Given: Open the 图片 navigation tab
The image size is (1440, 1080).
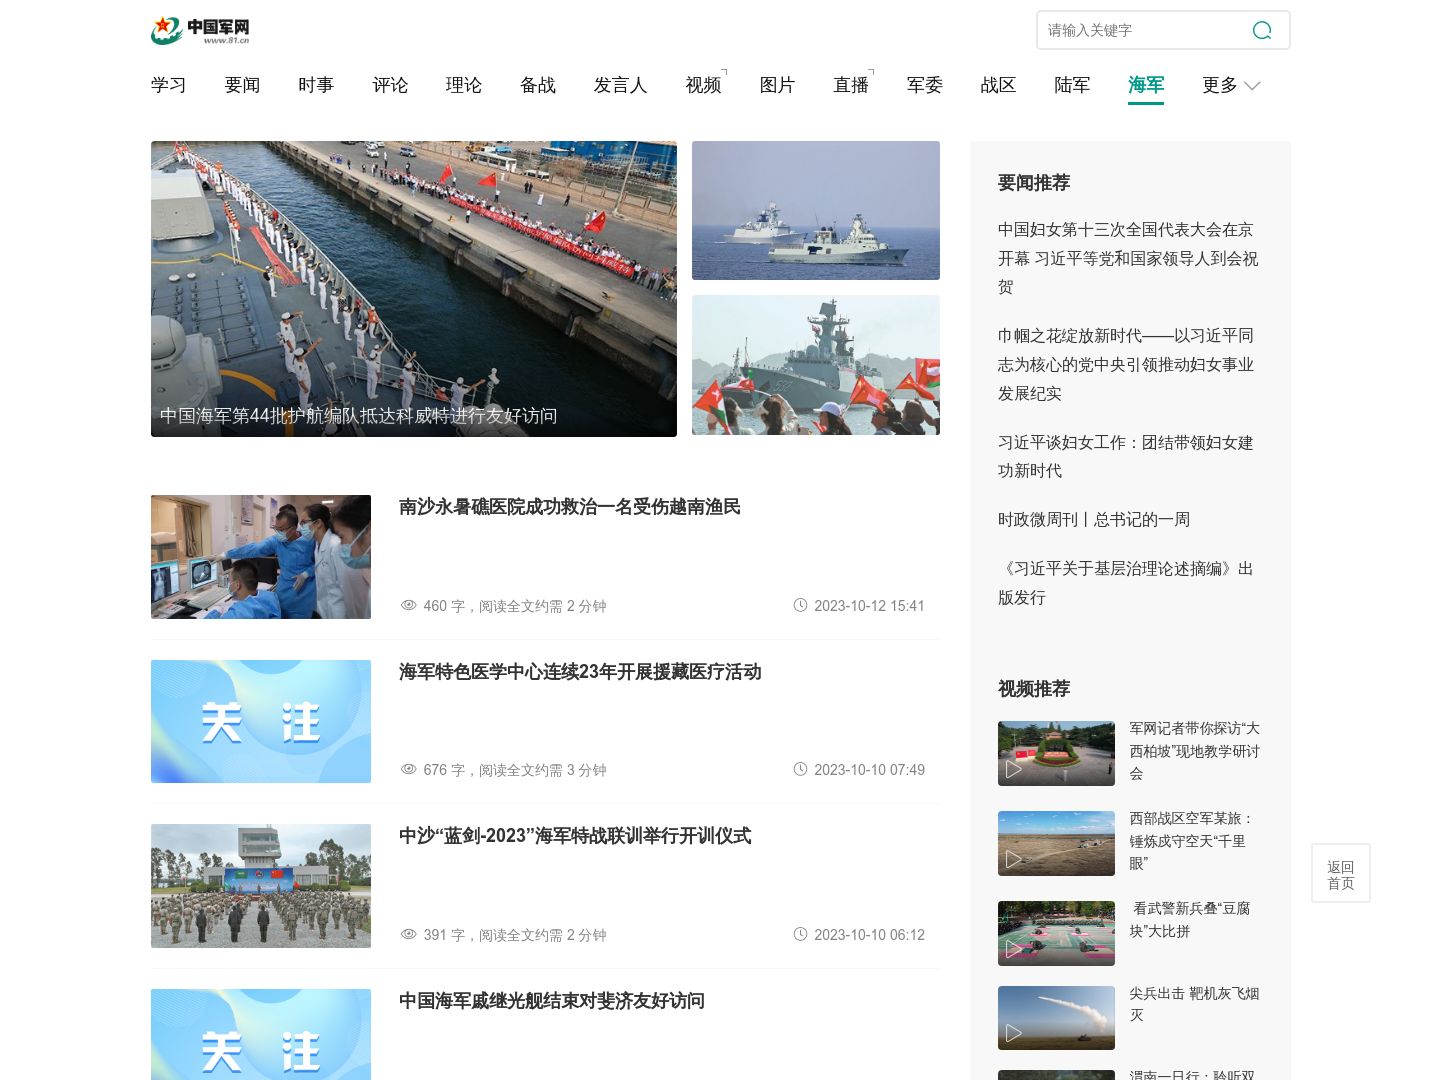Looking at the screenshot, I should 777,85.
